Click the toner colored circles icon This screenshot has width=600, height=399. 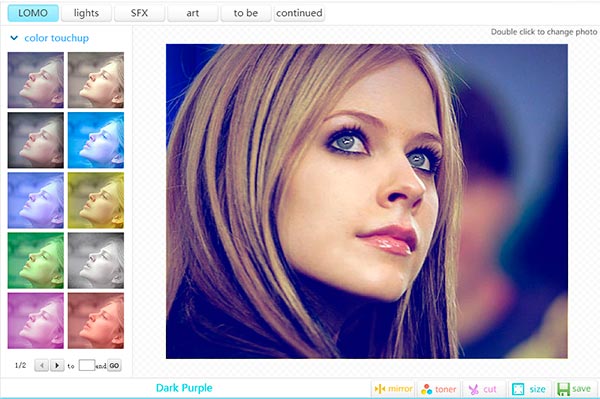coord(426,389)
